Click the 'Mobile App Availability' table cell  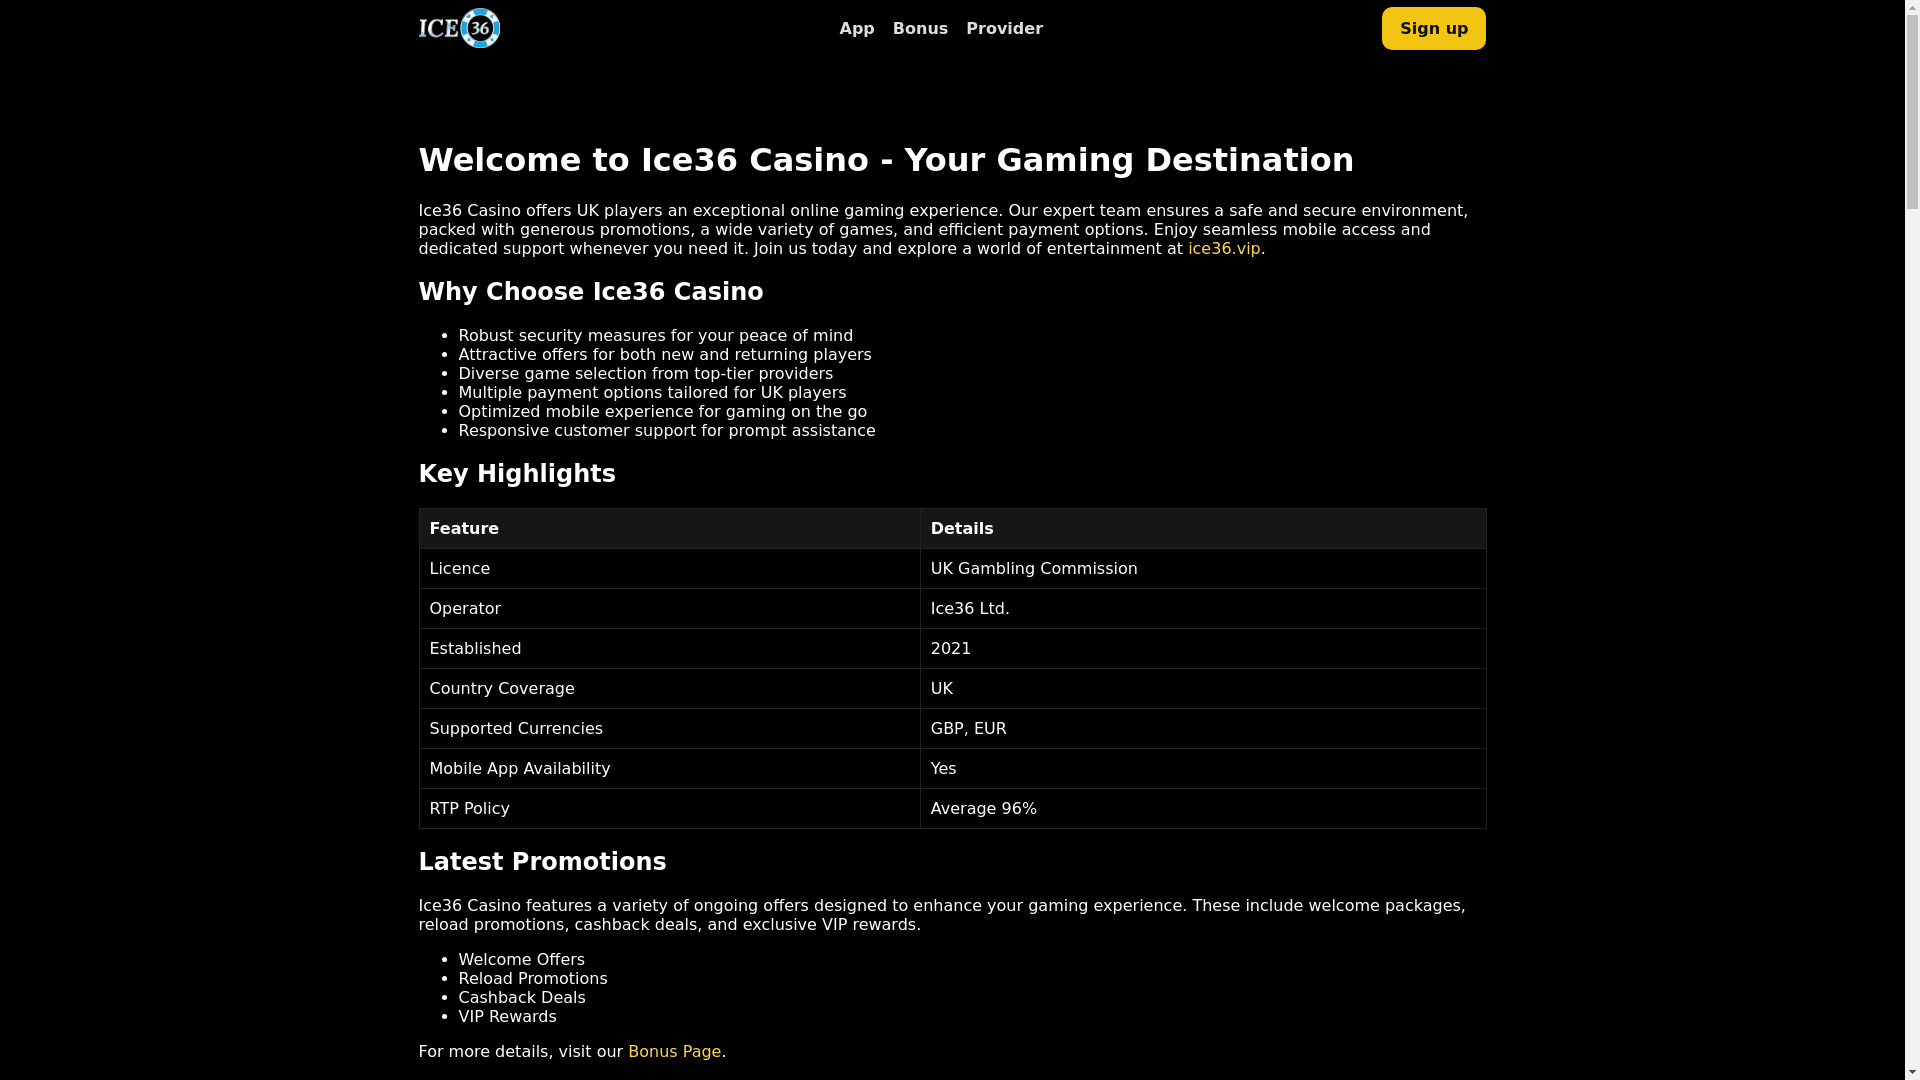pyautogui.click(x=670, y=768)
